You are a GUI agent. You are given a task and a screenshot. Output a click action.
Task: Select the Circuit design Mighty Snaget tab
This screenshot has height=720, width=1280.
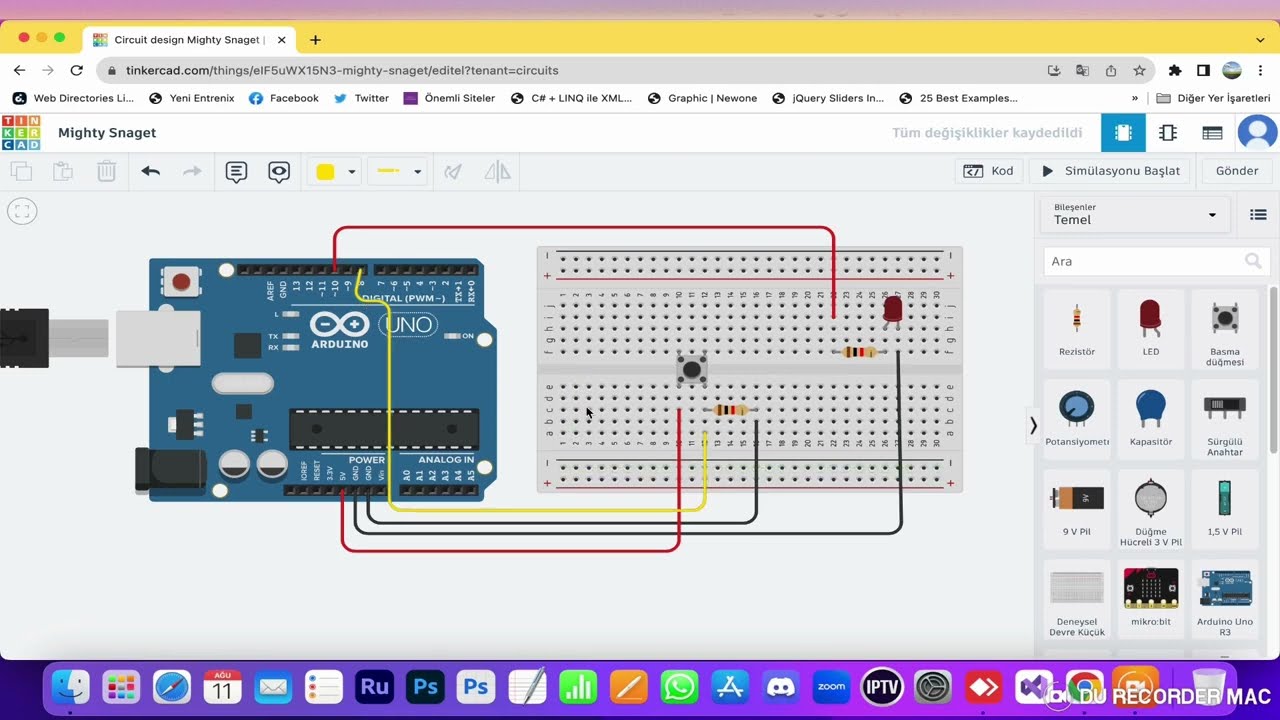tap(190, 40)
